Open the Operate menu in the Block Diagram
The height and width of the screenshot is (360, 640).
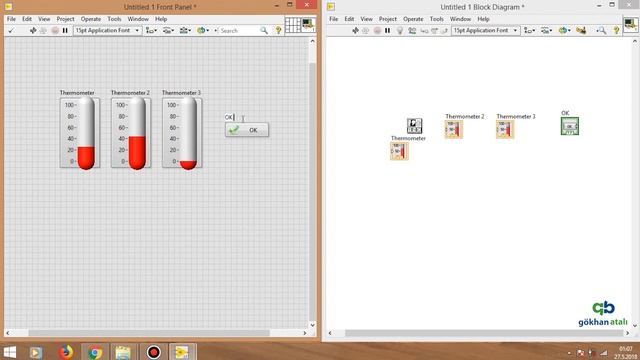[x=413, y=19]
